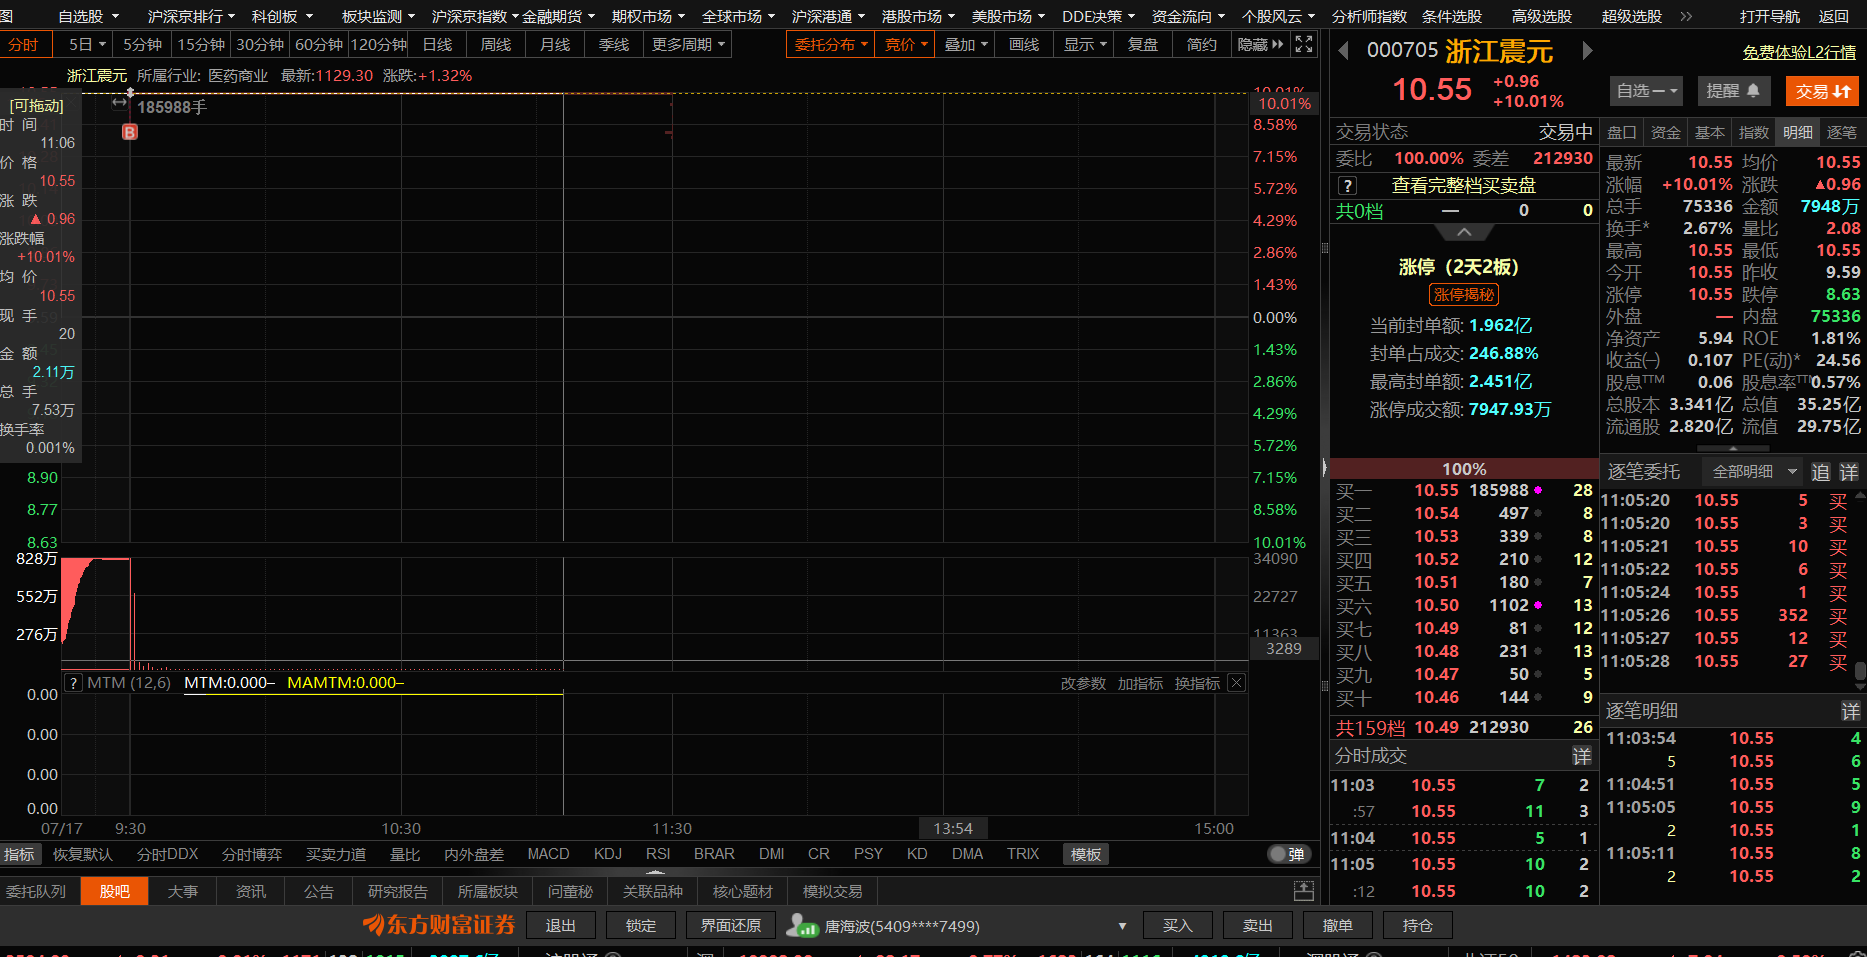This screenshot has height=957, width=1867.
Task: Open the 港股市场 menu
Action: pyautogui.click(x=917, y=16)
